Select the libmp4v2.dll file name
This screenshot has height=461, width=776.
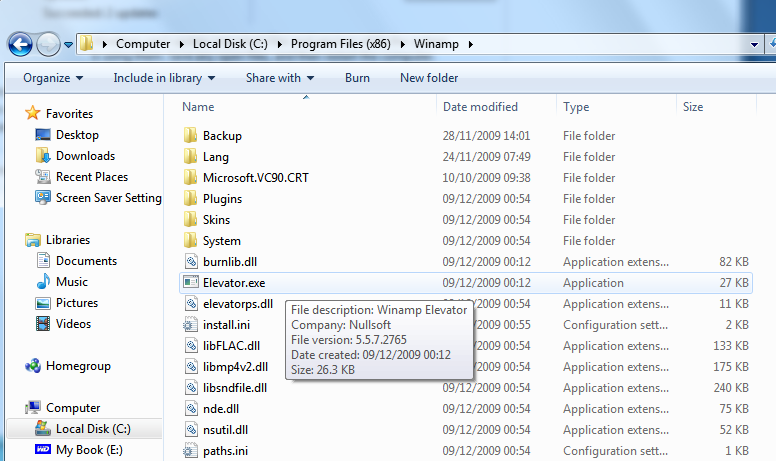point(235,367)
